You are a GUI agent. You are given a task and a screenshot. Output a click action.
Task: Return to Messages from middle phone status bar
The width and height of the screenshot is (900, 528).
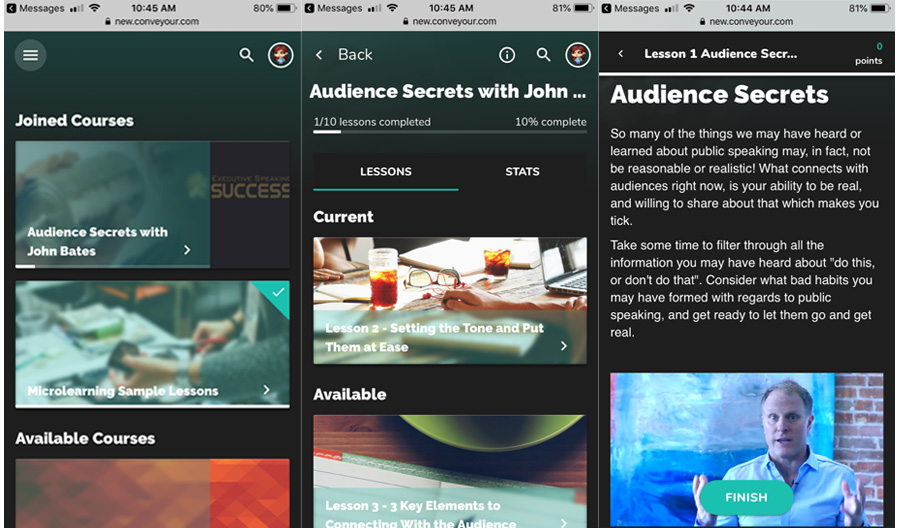(333, 8)
